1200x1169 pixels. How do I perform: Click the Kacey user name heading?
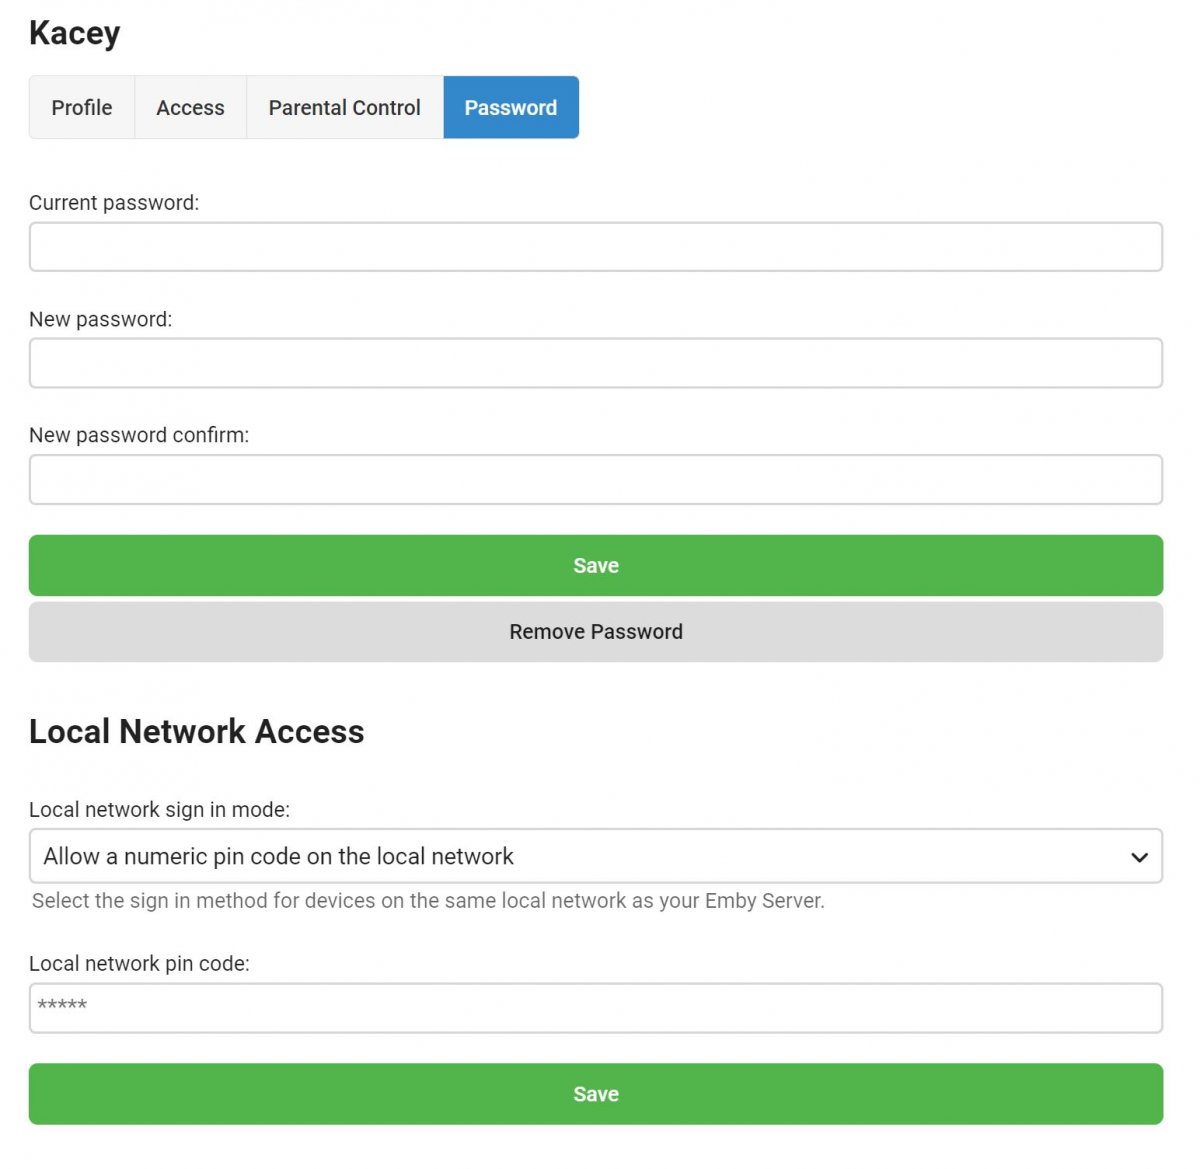click(75, 33)
